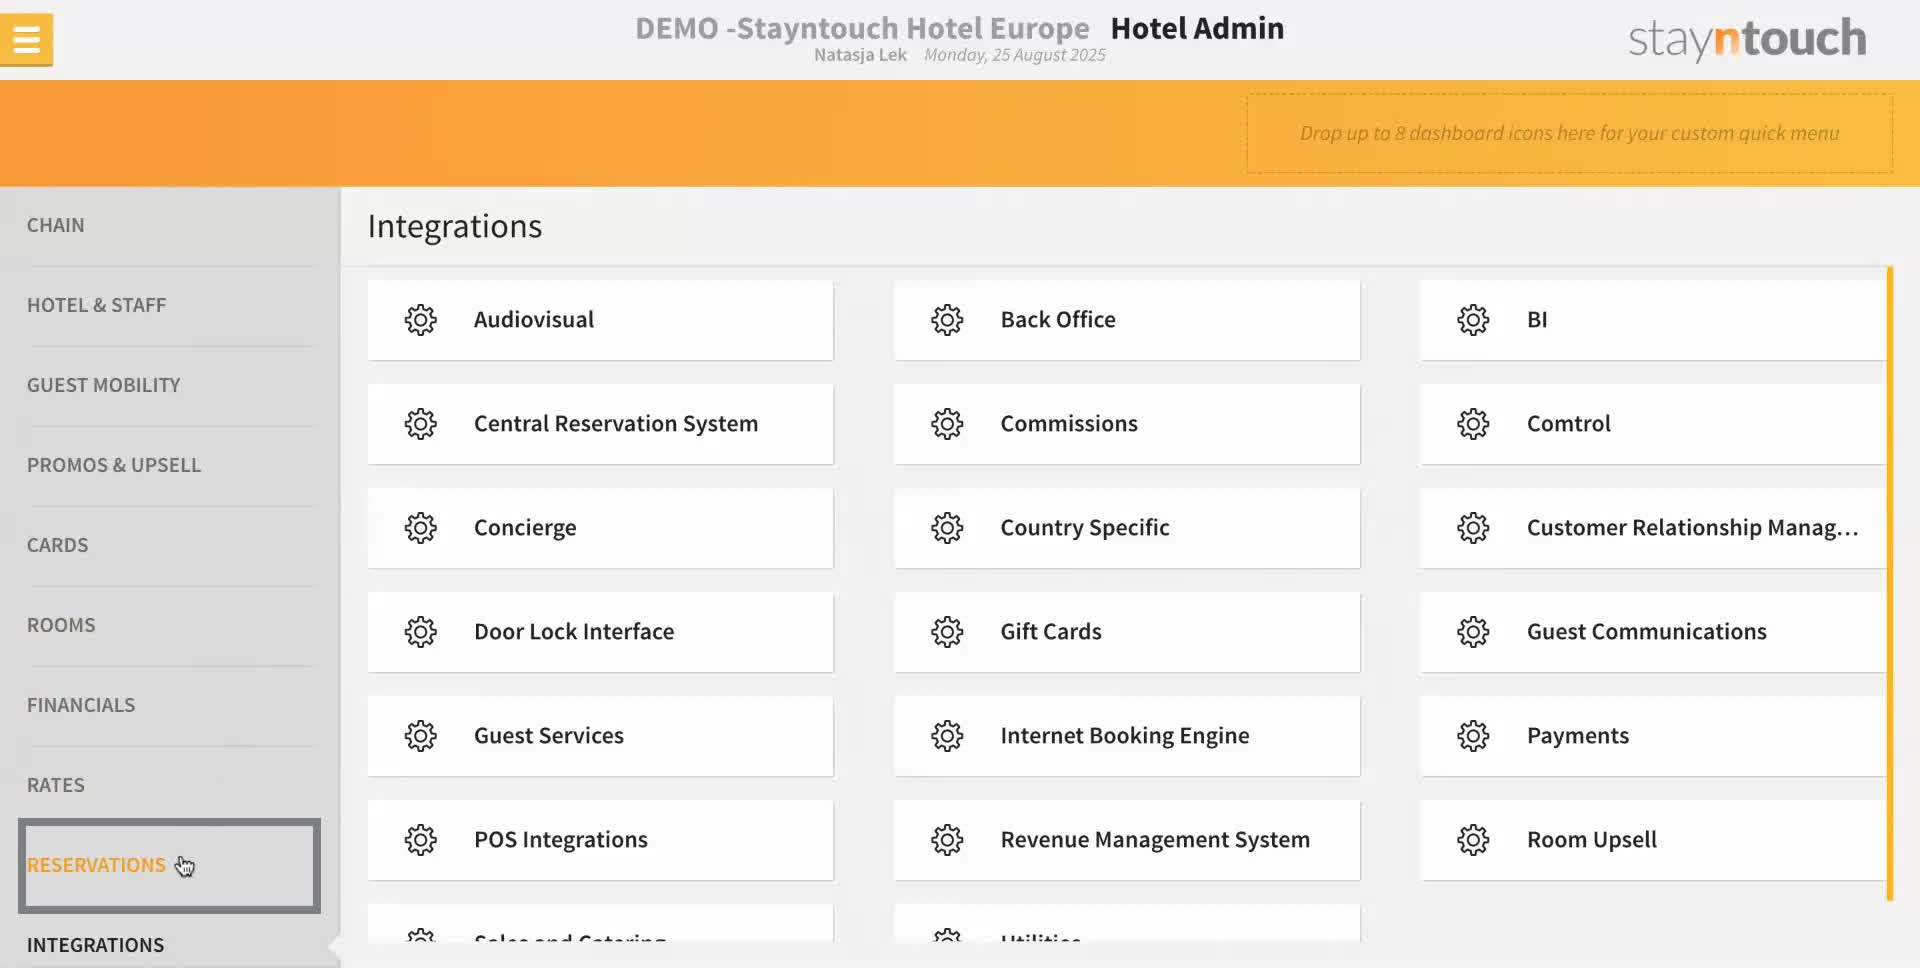
Task: Click the gear icon beside Country Specific
Action: pyautogui.click(x=947, y=528)
